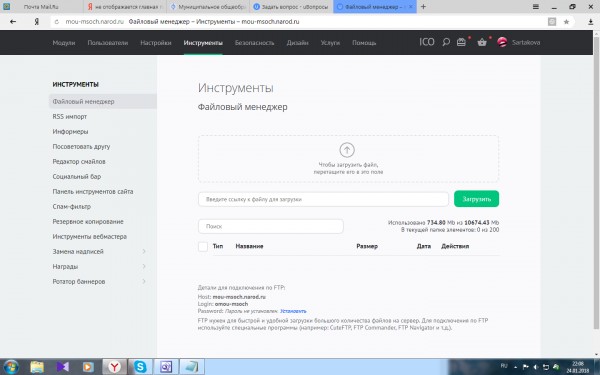Expand the Награды submenu chevron
Viewport: 600px width, 375px height.
point(144,266)
